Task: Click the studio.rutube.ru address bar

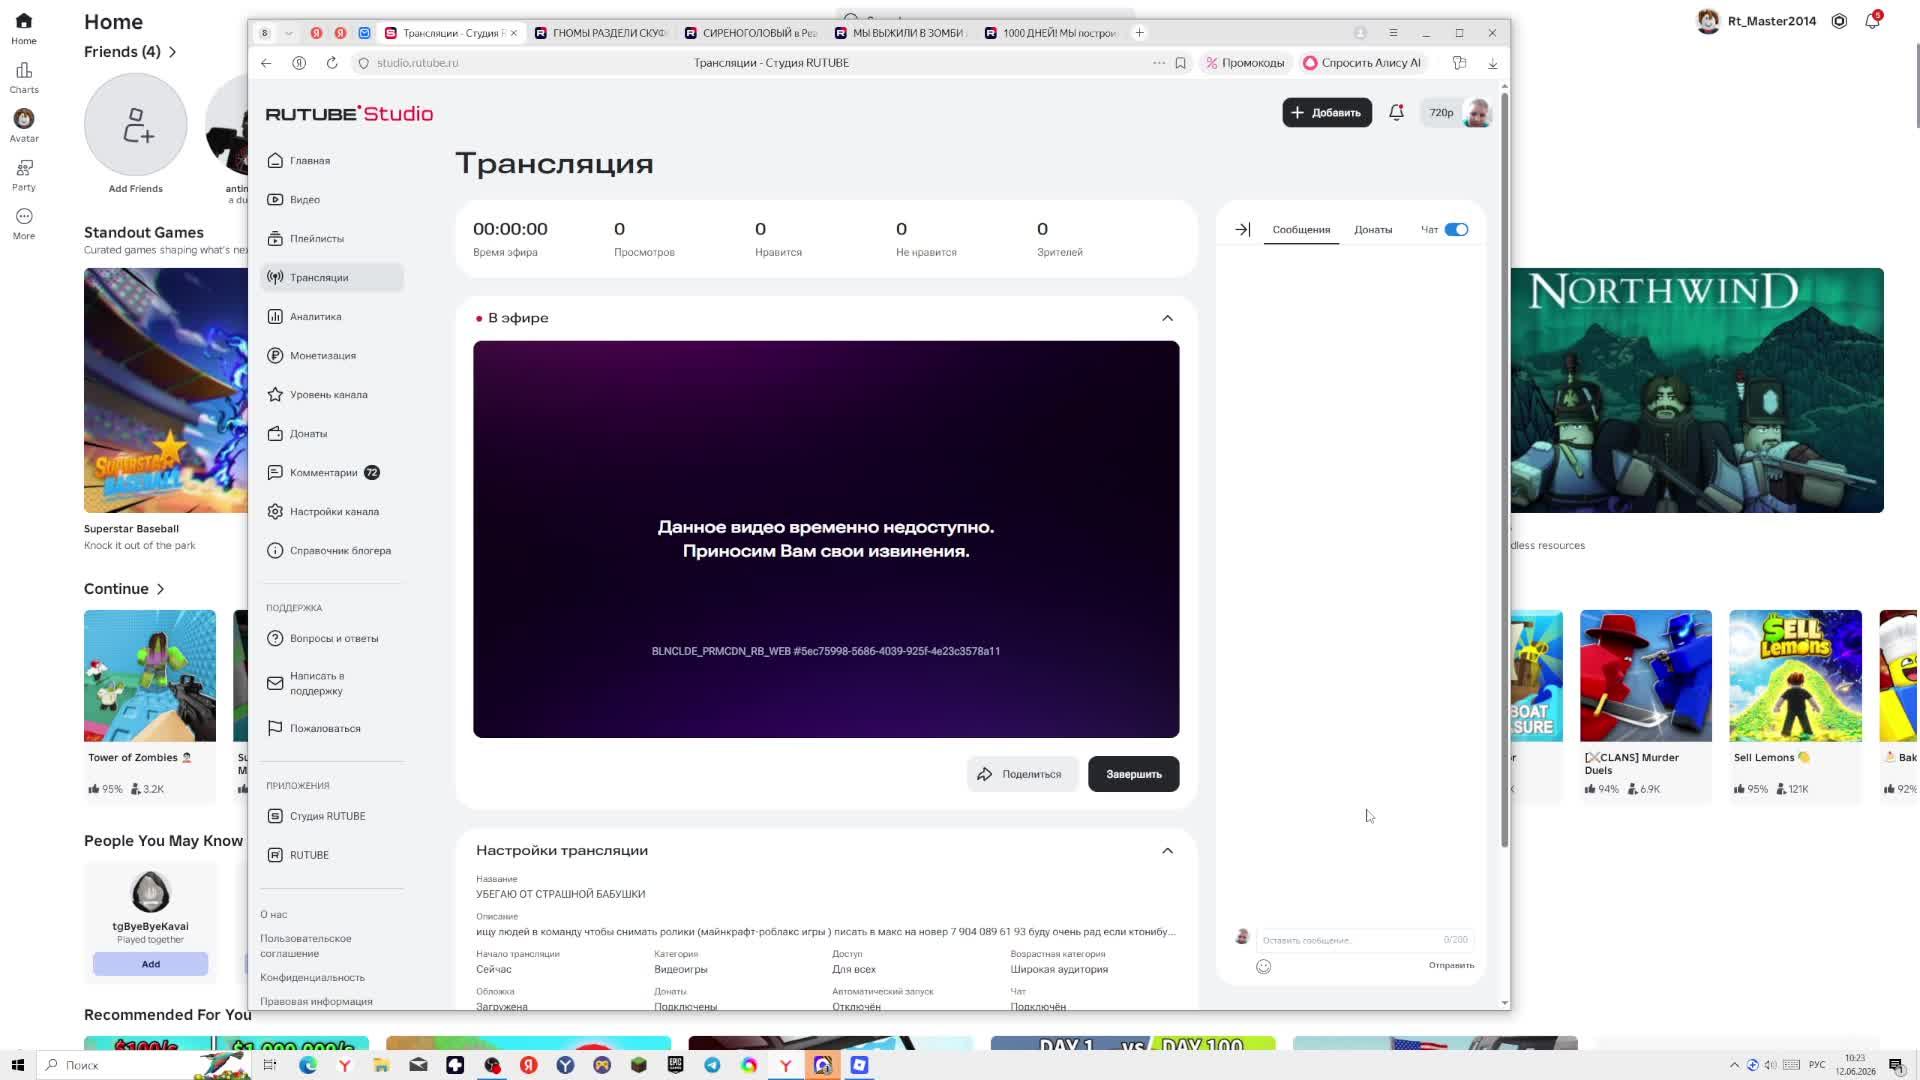Action: tap(417, 63)
